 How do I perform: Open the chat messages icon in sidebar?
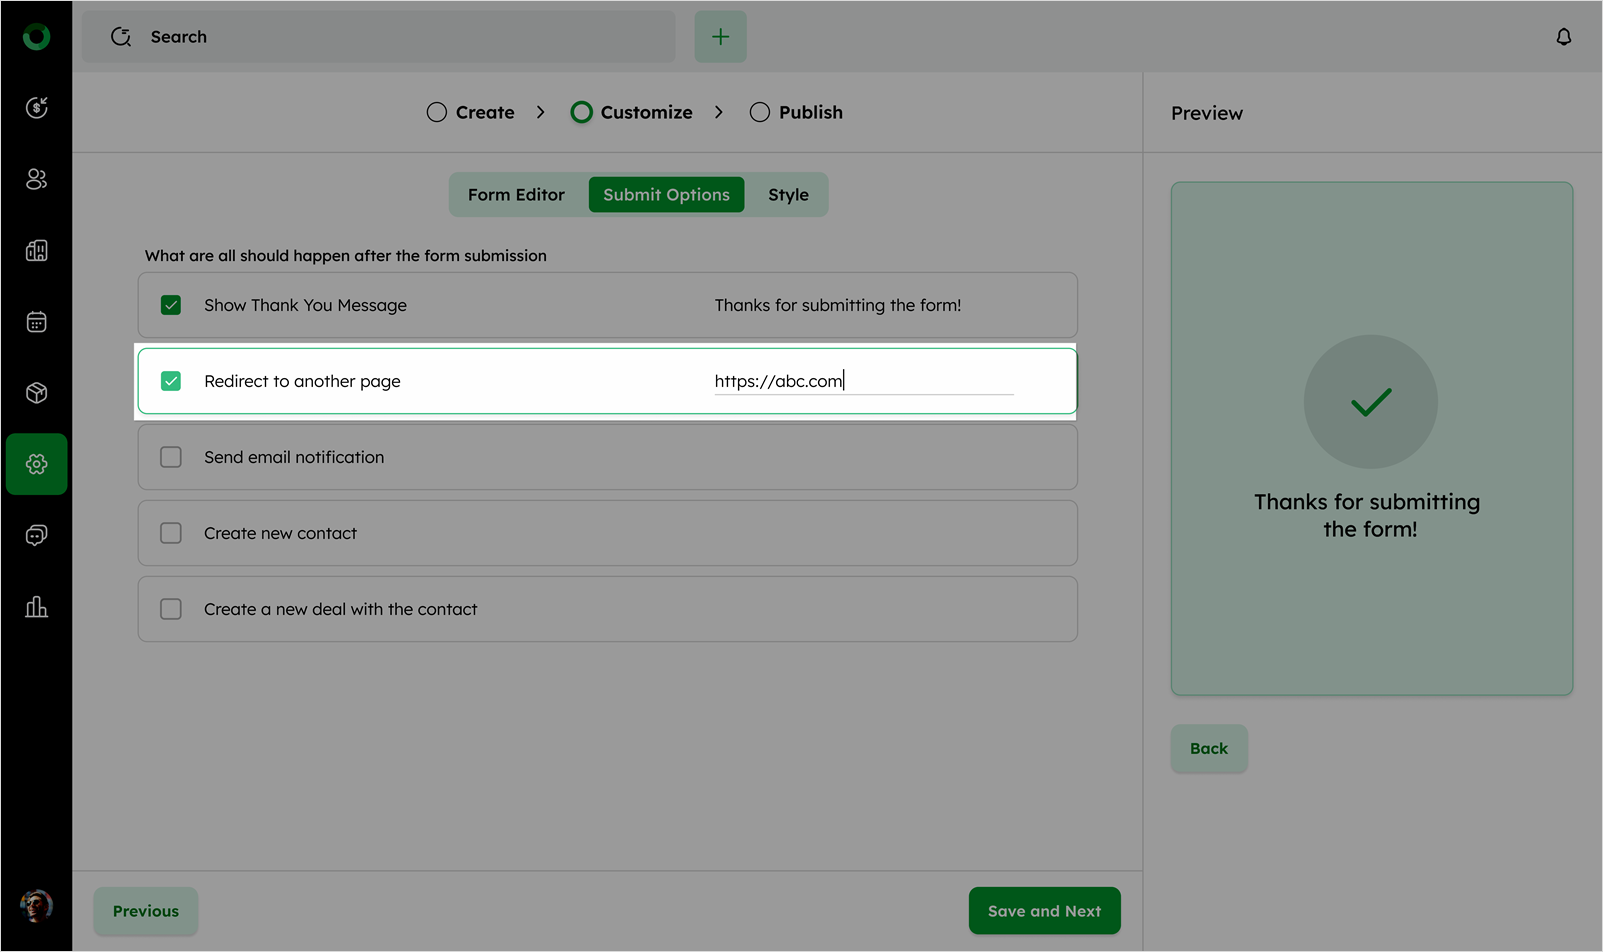[37, 536]
